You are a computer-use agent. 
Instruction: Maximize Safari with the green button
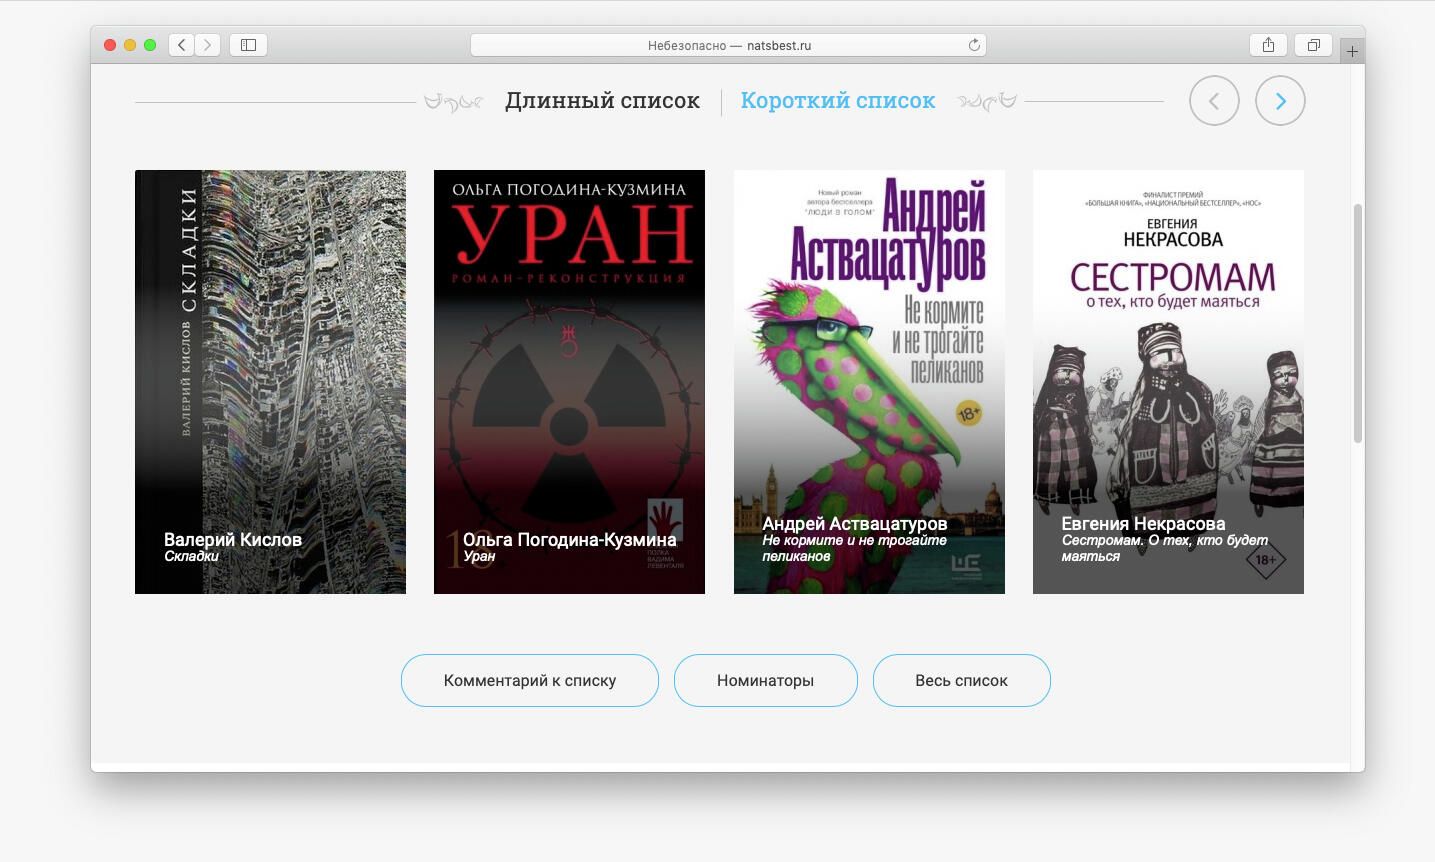click(150, 45)
